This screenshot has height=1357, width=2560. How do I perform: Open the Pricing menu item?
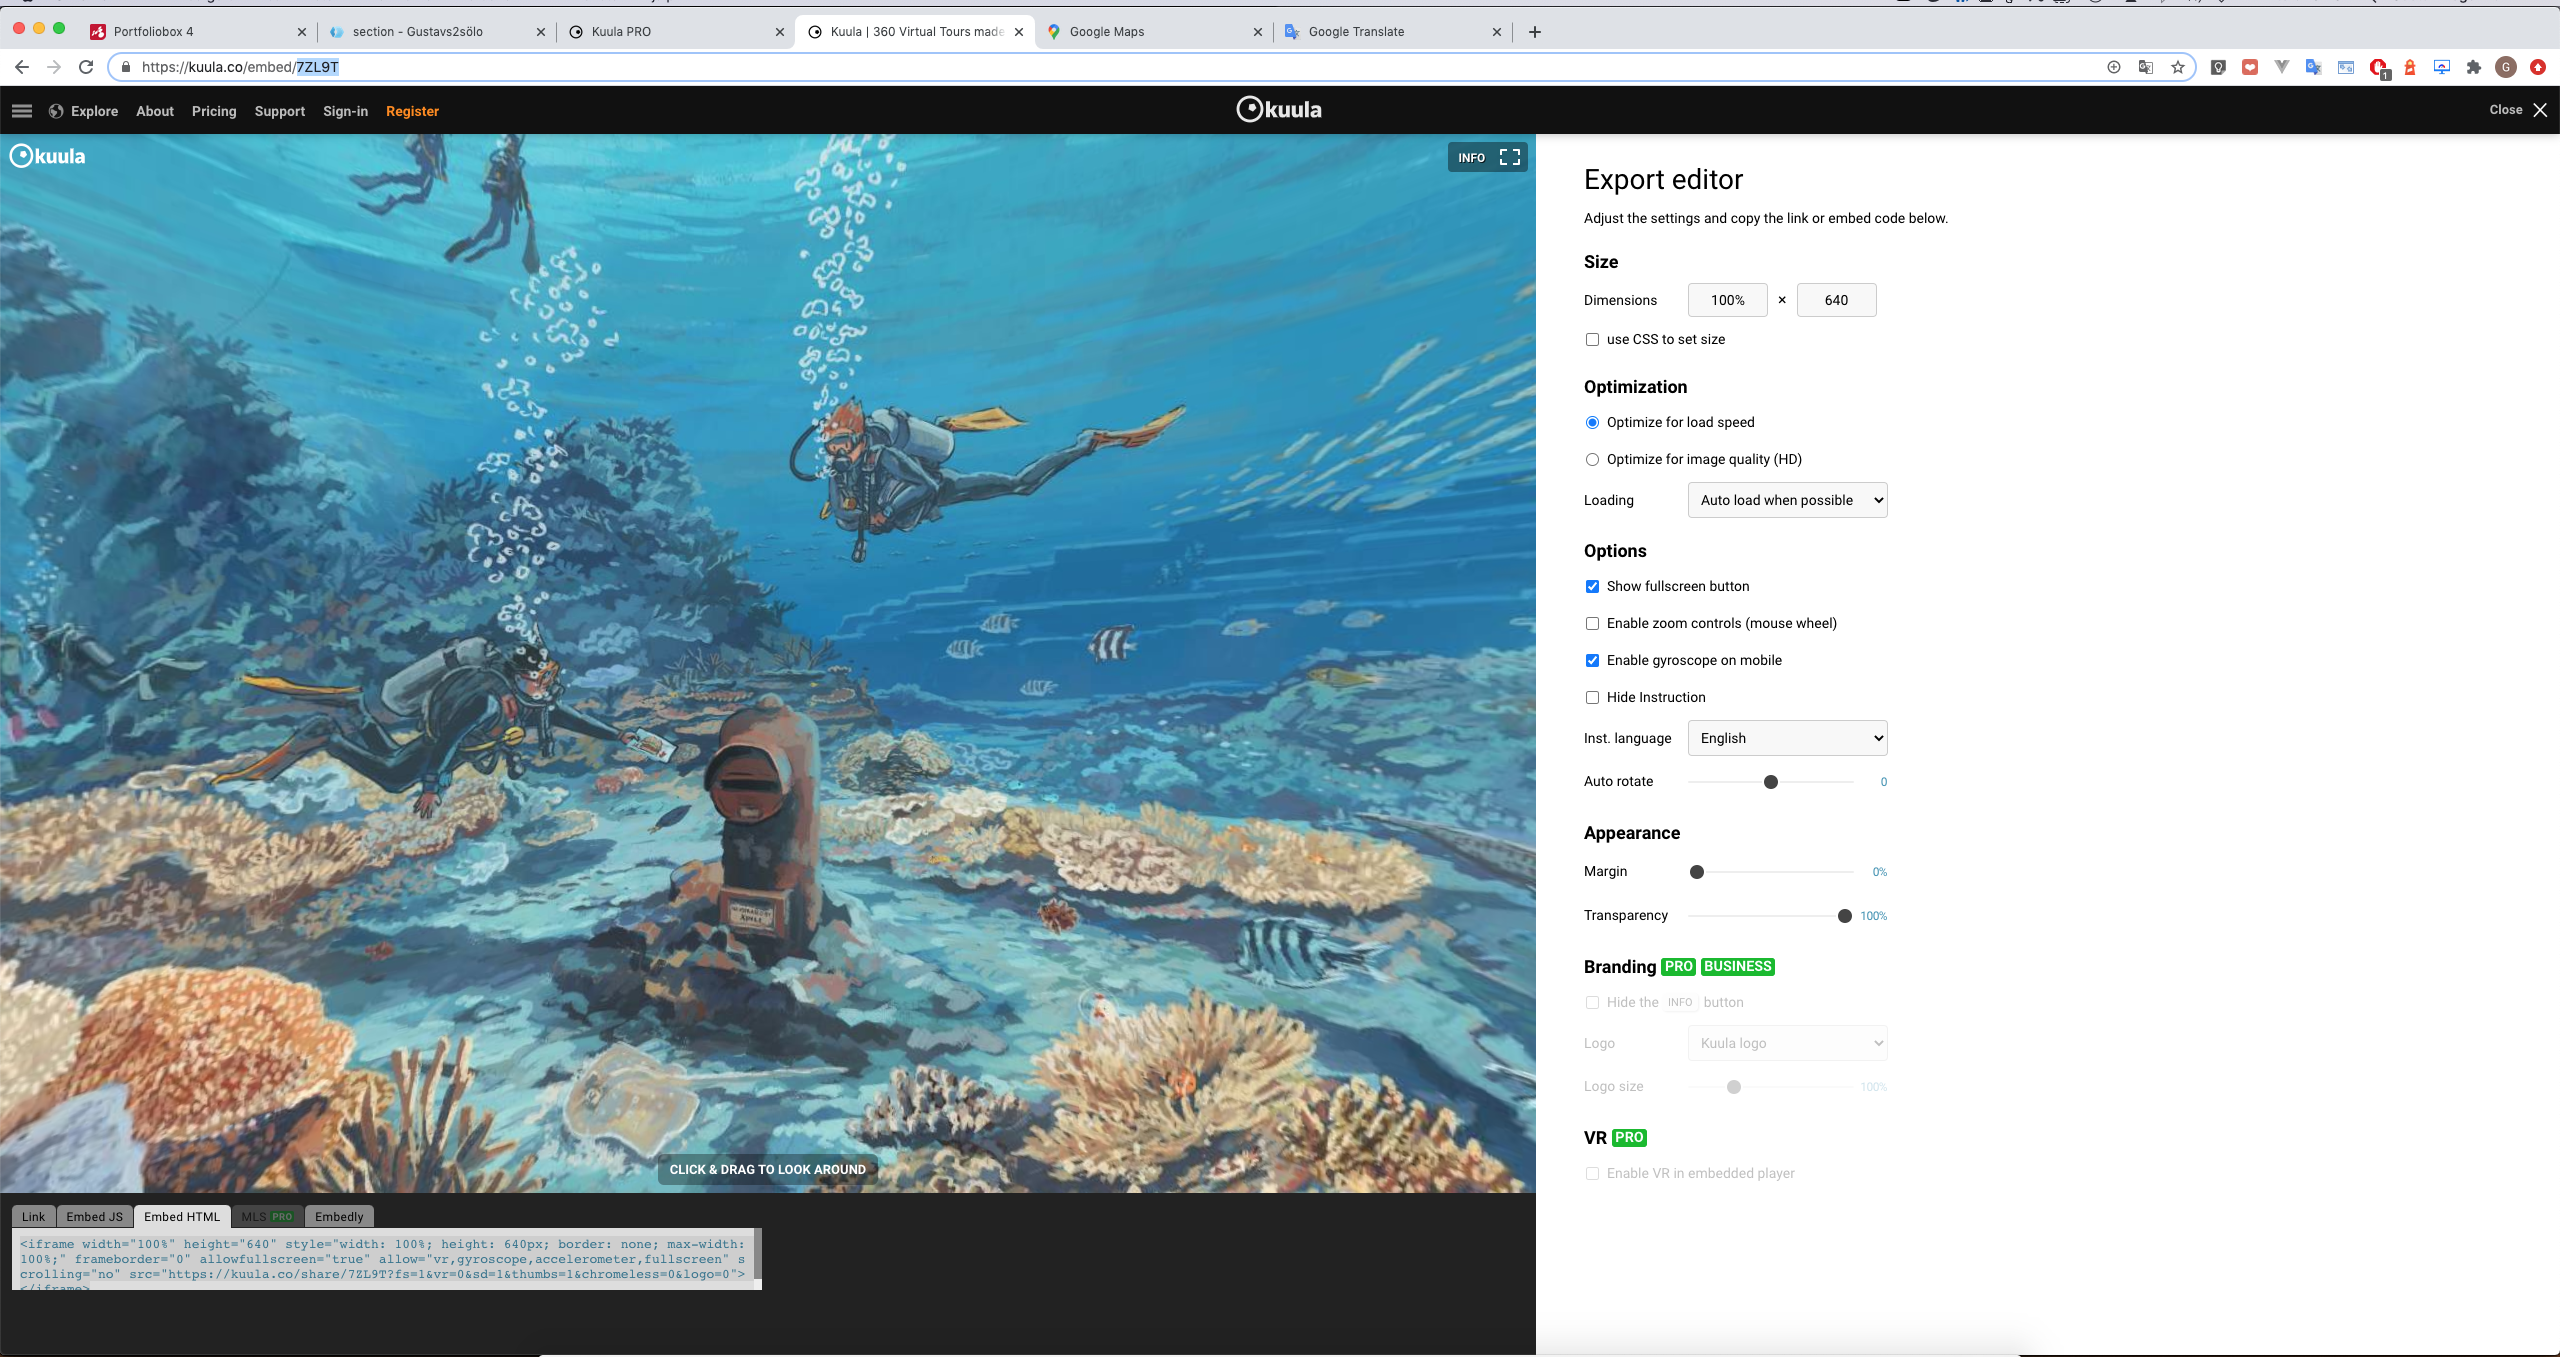coord(214,111)
